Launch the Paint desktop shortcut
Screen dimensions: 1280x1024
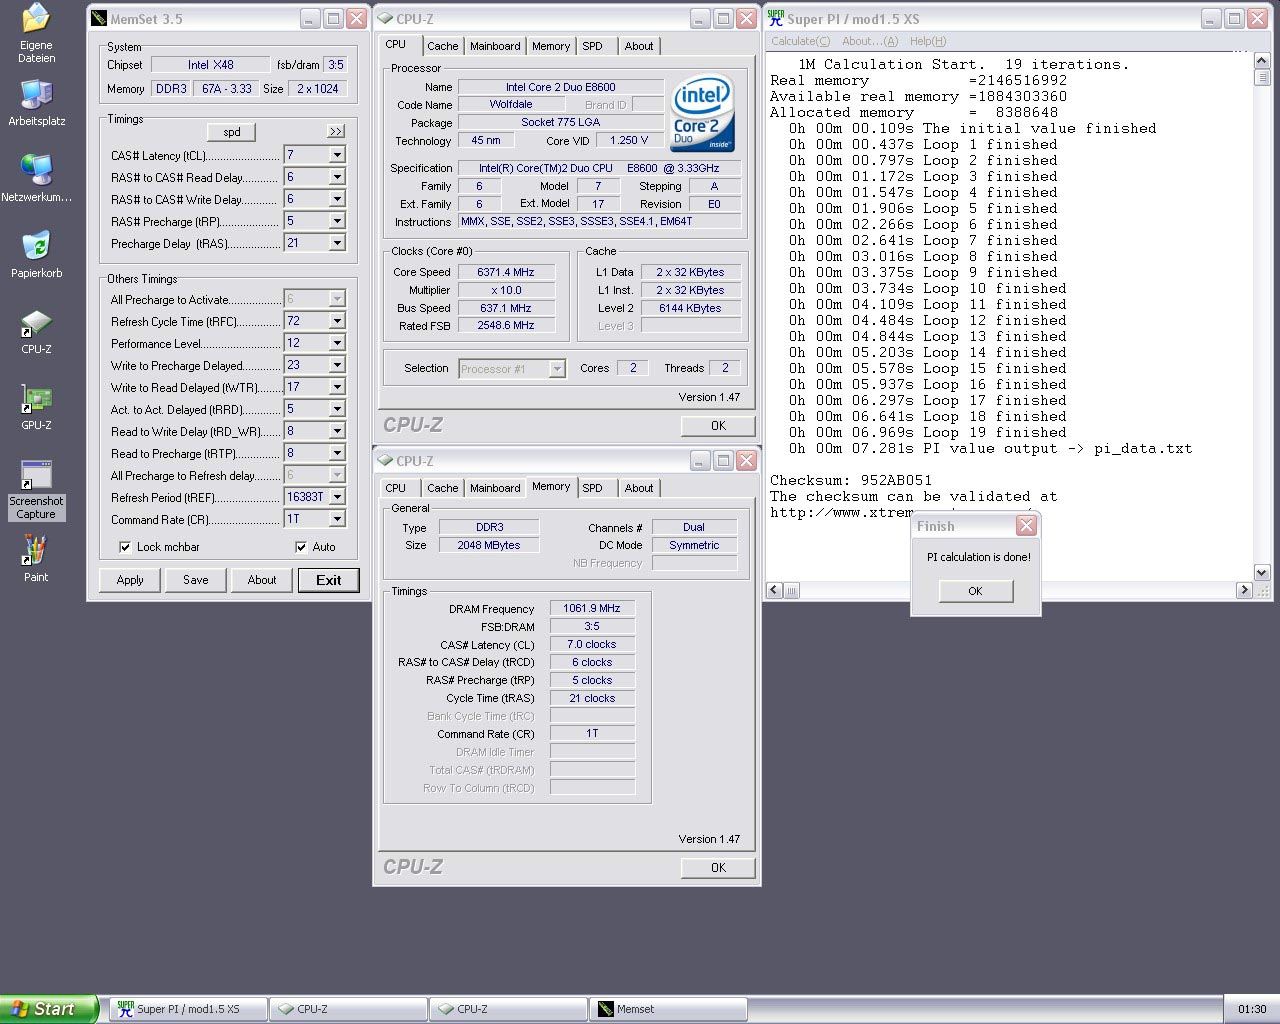36,559
